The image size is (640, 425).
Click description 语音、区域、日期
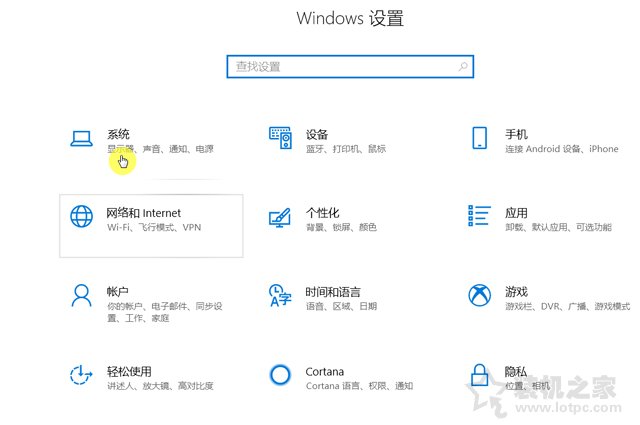pos(341,306)
